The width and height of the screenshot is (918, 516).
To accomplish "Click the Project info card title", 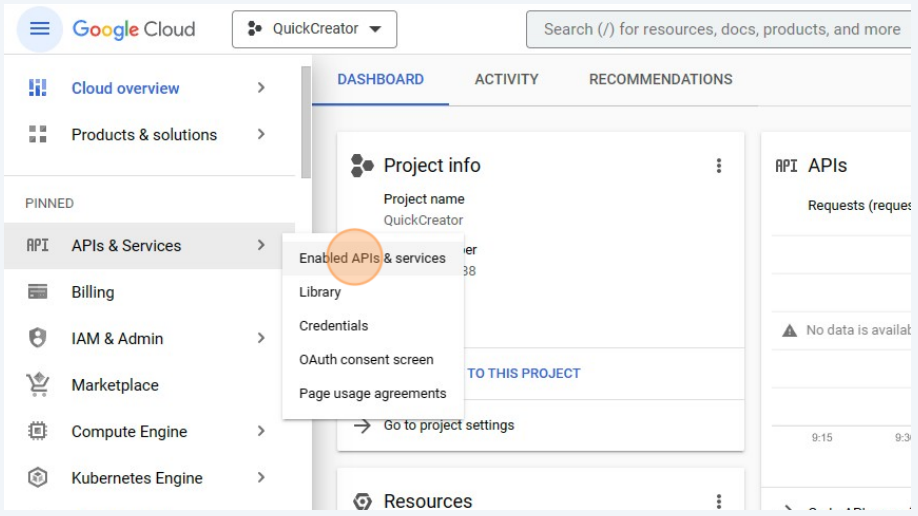I will 432,166.
